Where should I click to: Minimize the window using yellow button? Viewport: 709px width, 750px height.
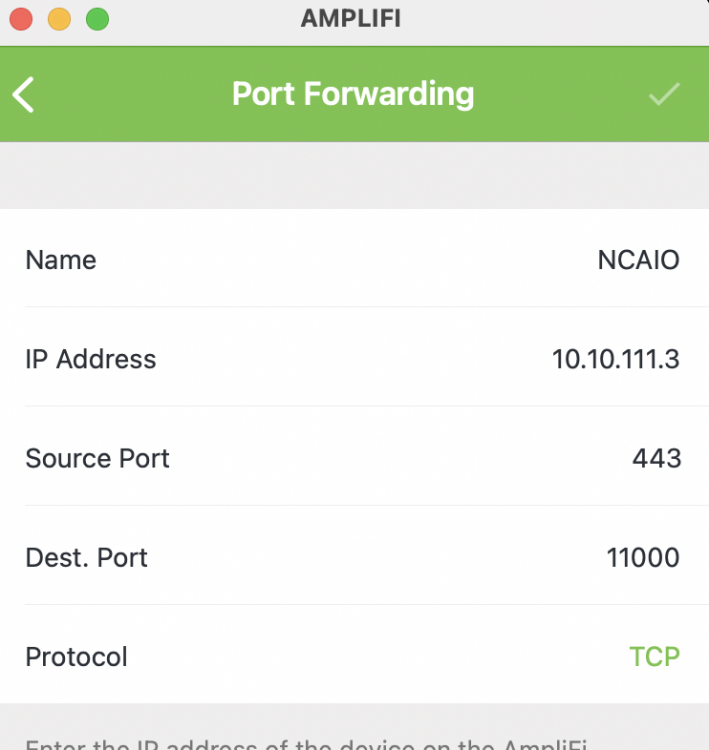pyautogui.click(x=59, y=19)
